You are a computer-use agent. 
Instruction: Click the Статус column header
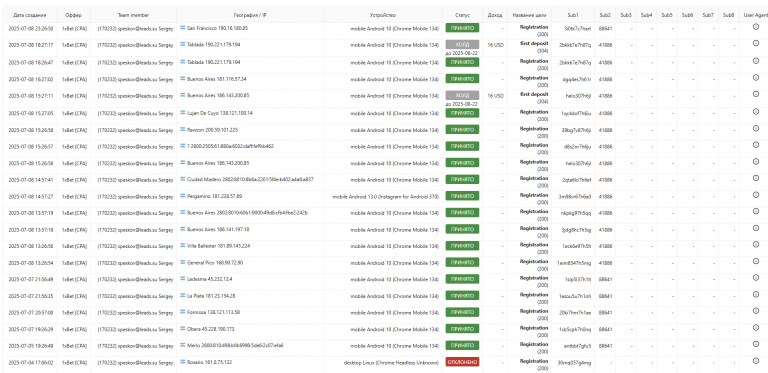click(462, 15)
